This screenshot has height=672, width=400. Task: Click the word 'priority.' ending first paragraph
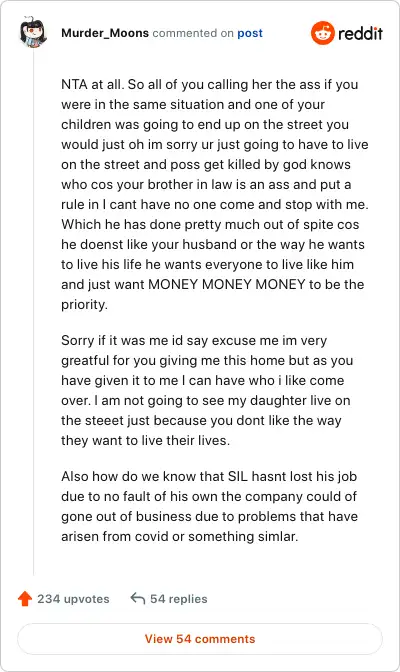click(x=84, y=304)
